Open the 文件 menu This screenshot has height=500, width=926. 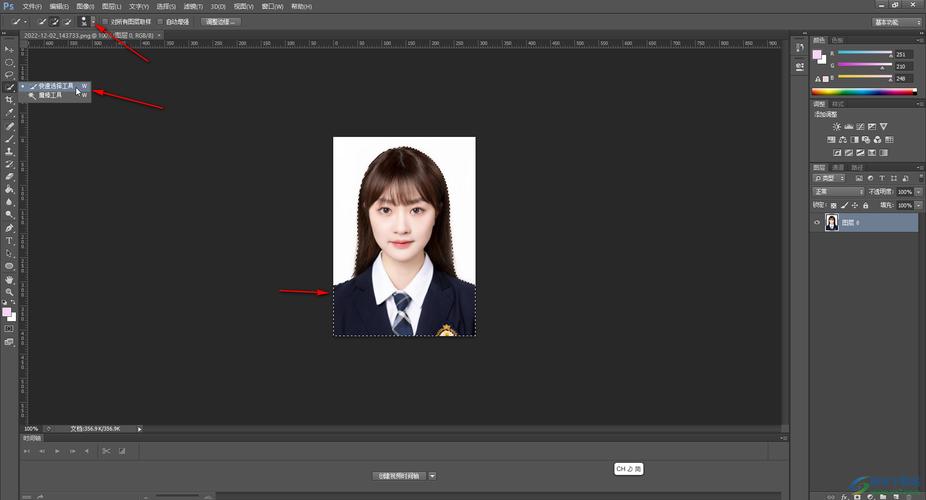tap(32, 6)
